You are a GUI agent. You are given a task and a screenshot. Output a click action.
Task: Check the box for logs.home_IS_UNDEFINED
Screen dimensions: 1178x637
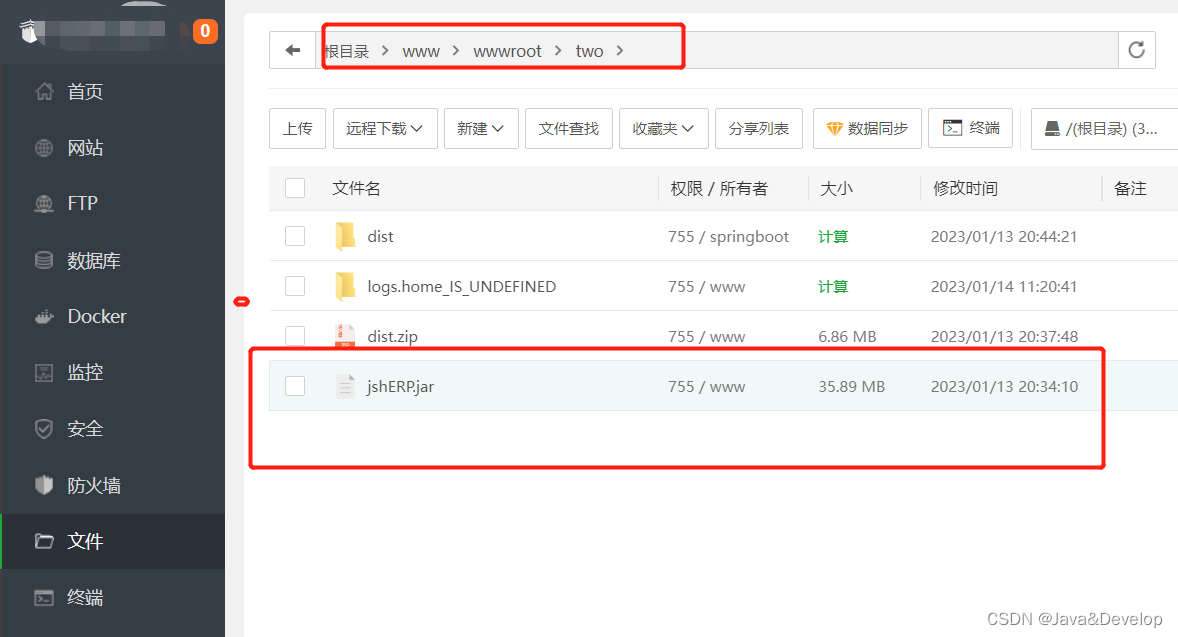[x=295, y=286]
